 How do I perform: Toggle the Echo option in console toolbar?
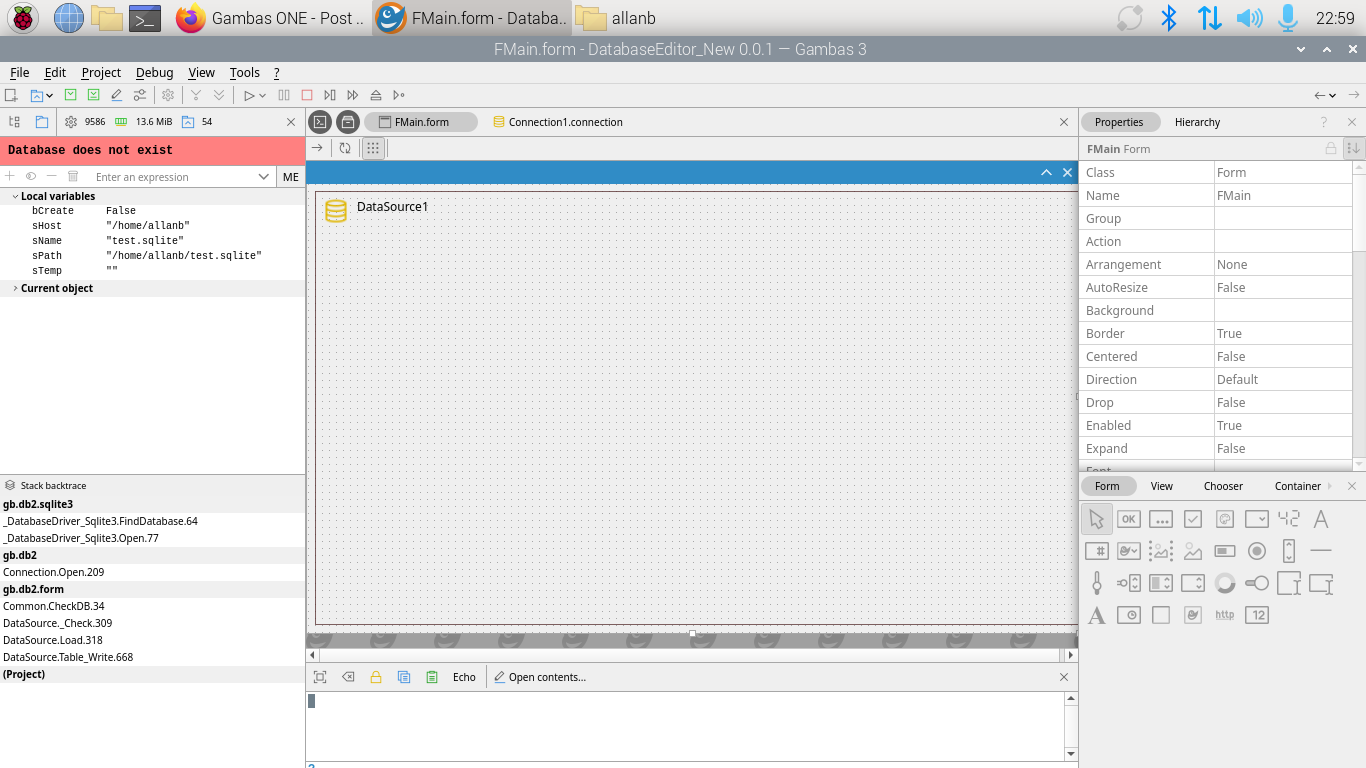point(464,677)
